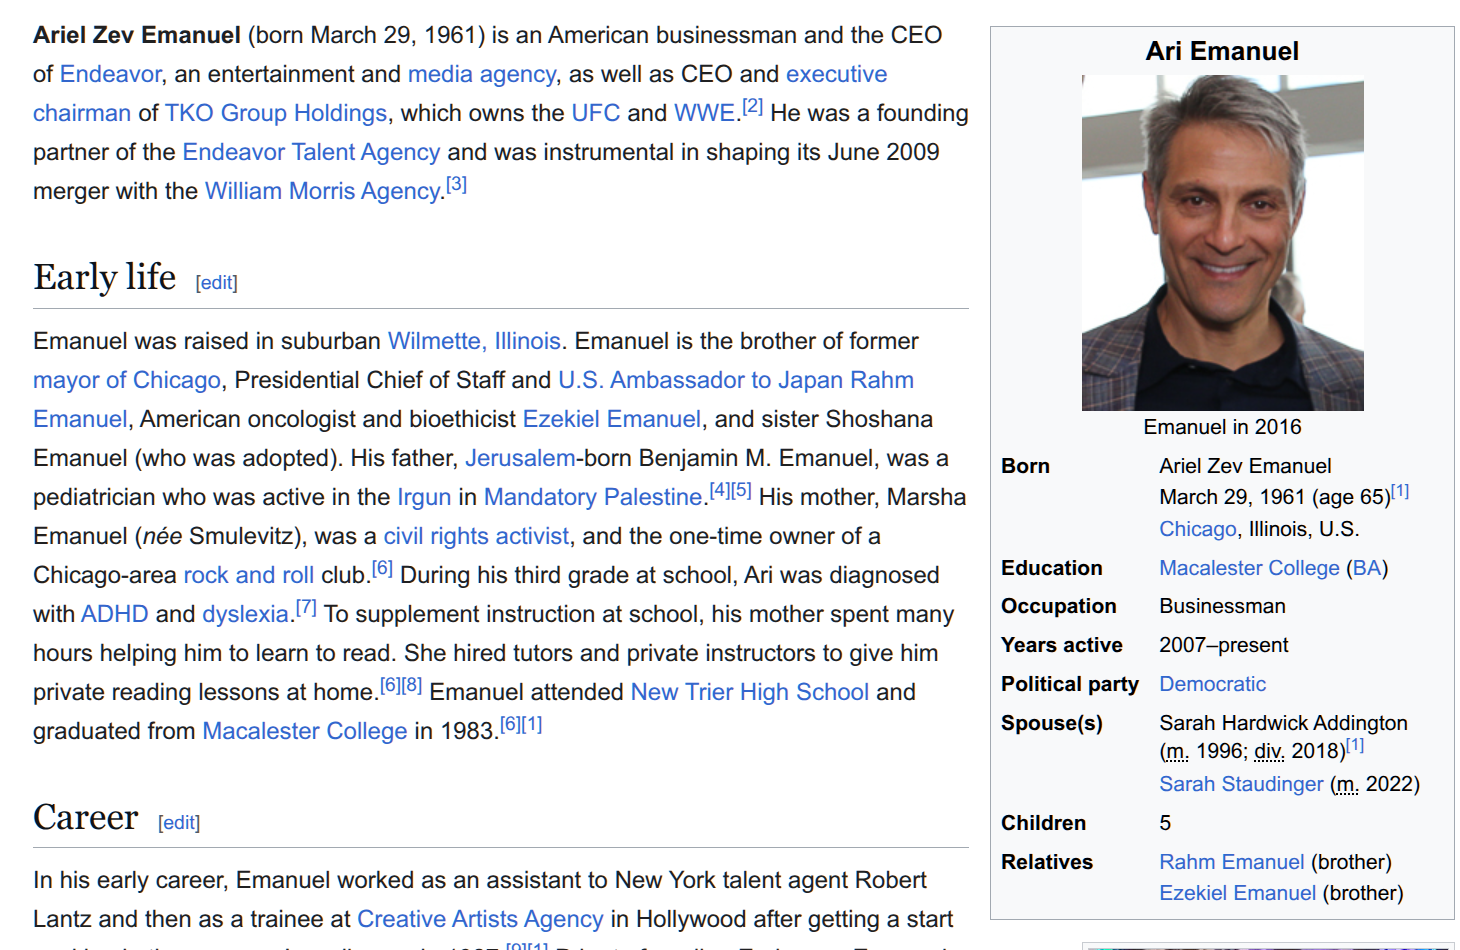Open Macalester College link in the Education row
Image resolution: width=1460 pixels, height=950 pixels.
click(x=1249, y=568)
